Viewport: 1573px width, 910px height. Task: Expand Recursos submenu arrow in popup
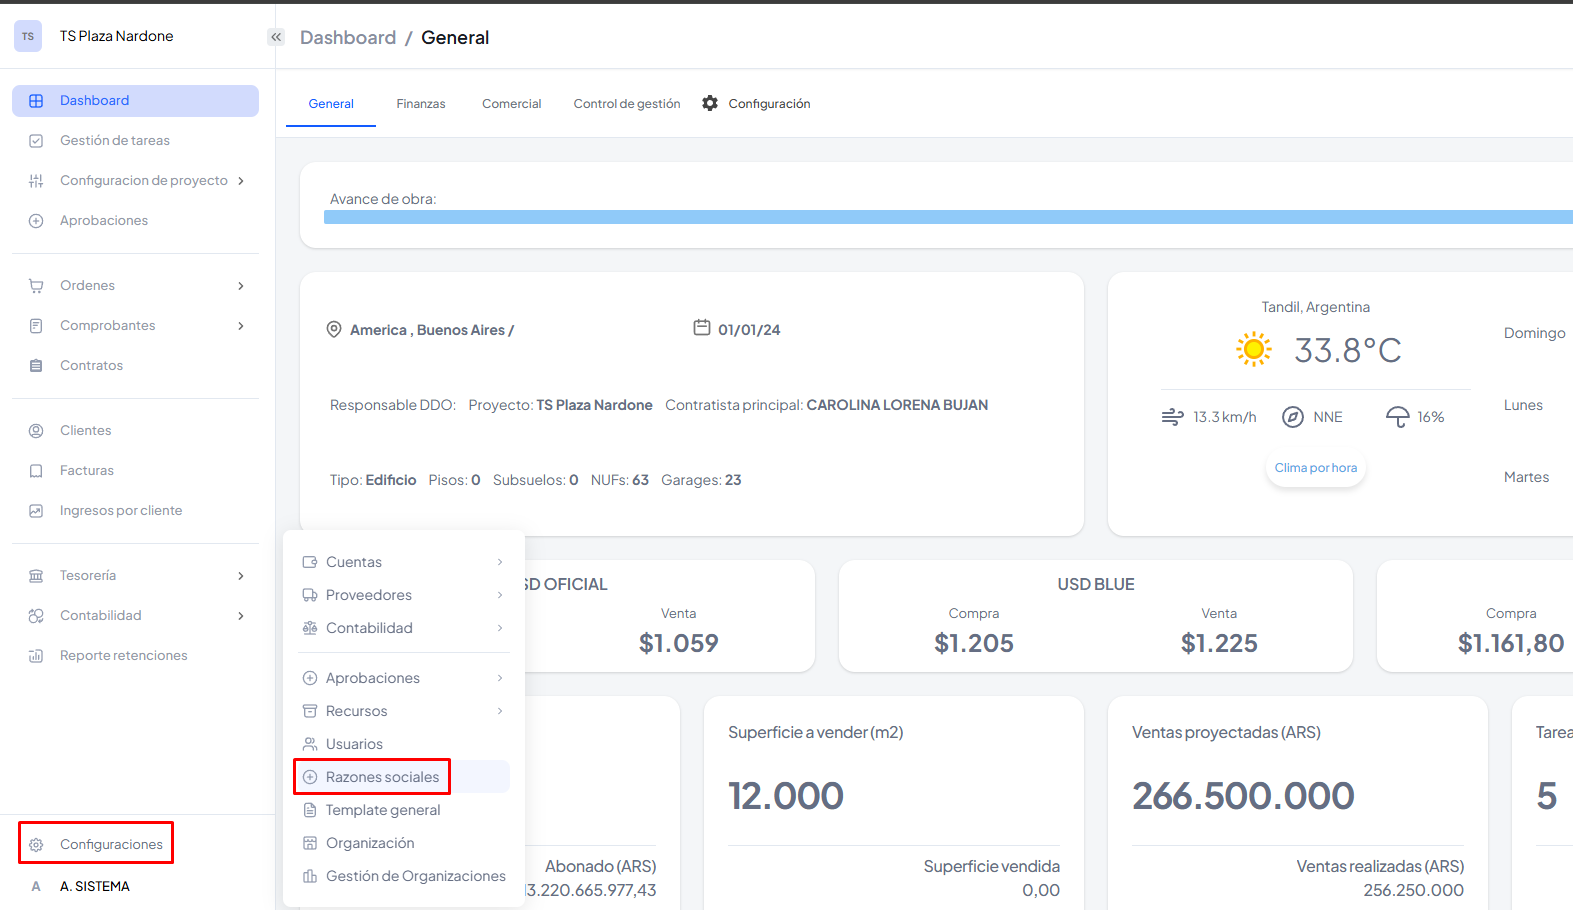coord(500,711)
